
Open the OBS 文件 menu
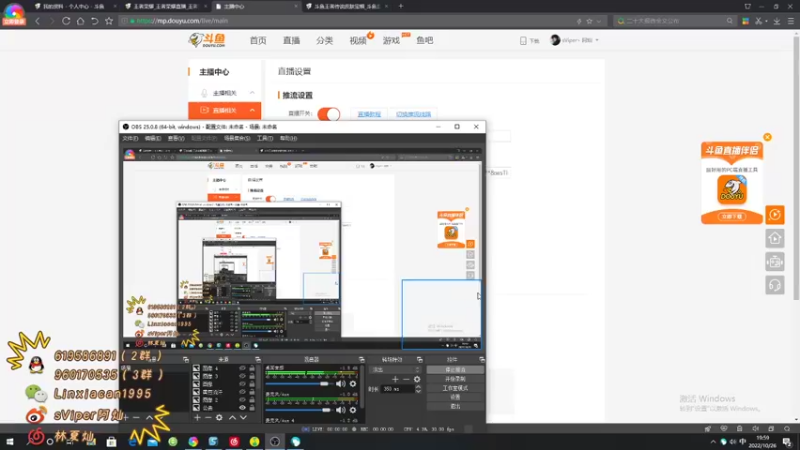(130, 138)
